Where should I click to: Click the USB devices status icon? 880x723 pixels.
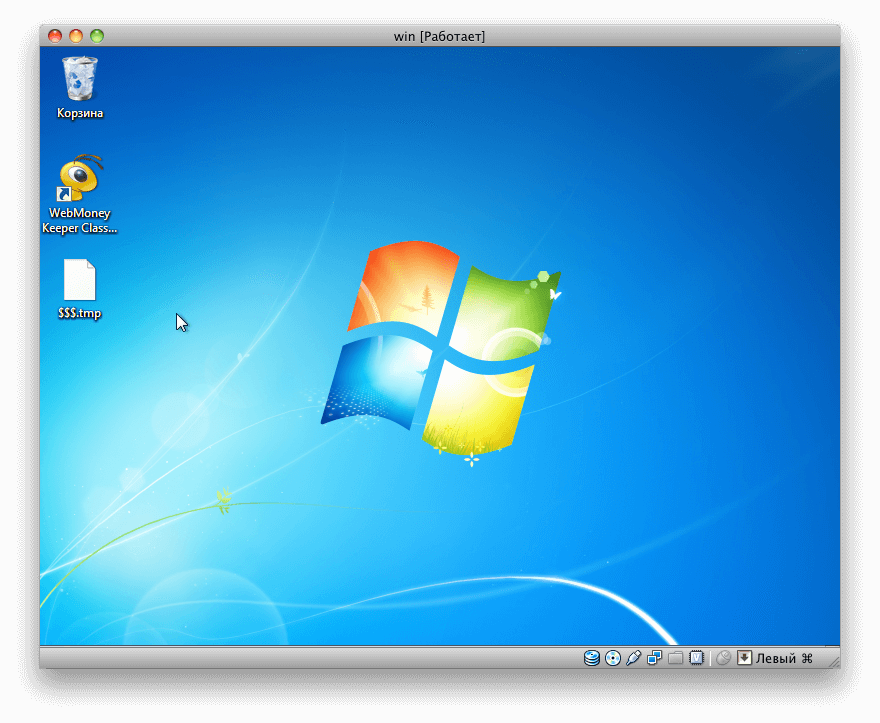coord(634,658)
